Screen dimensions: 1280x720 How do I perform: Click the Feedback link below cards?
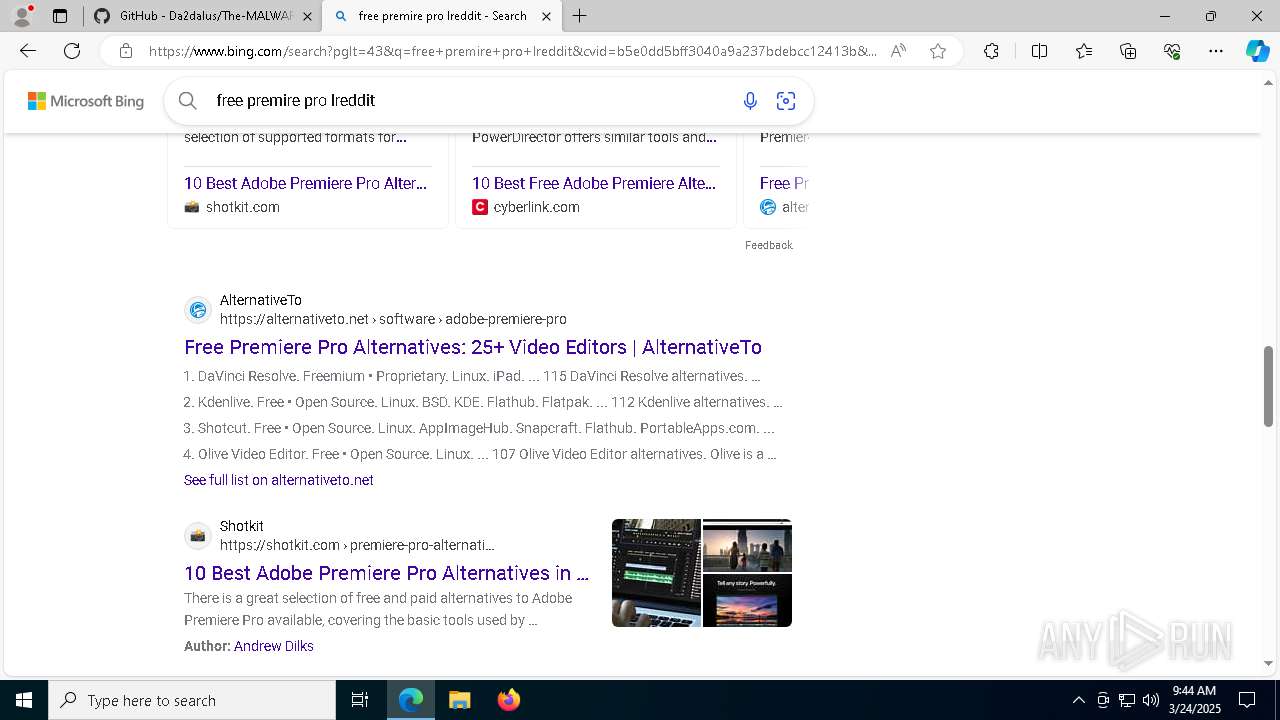pyautogui.click(x=768, y=245)
